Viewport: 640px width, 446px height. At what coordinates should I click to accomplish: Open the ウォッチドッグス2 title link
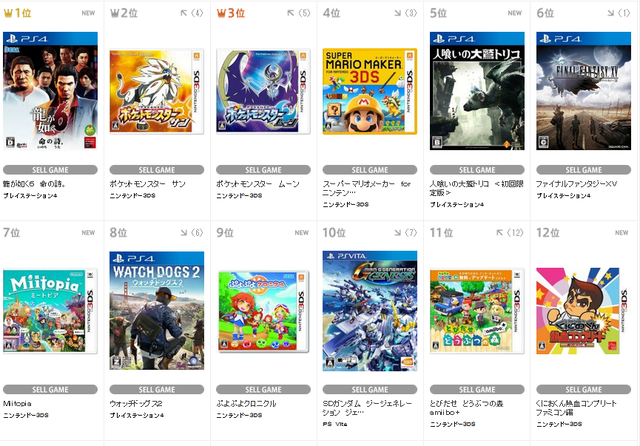coord(136,404)
